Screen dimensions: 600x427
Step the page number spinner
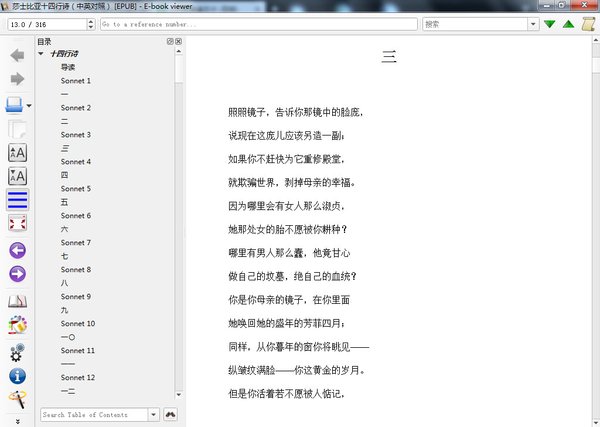pyautogui.click(x=91, y=24)
